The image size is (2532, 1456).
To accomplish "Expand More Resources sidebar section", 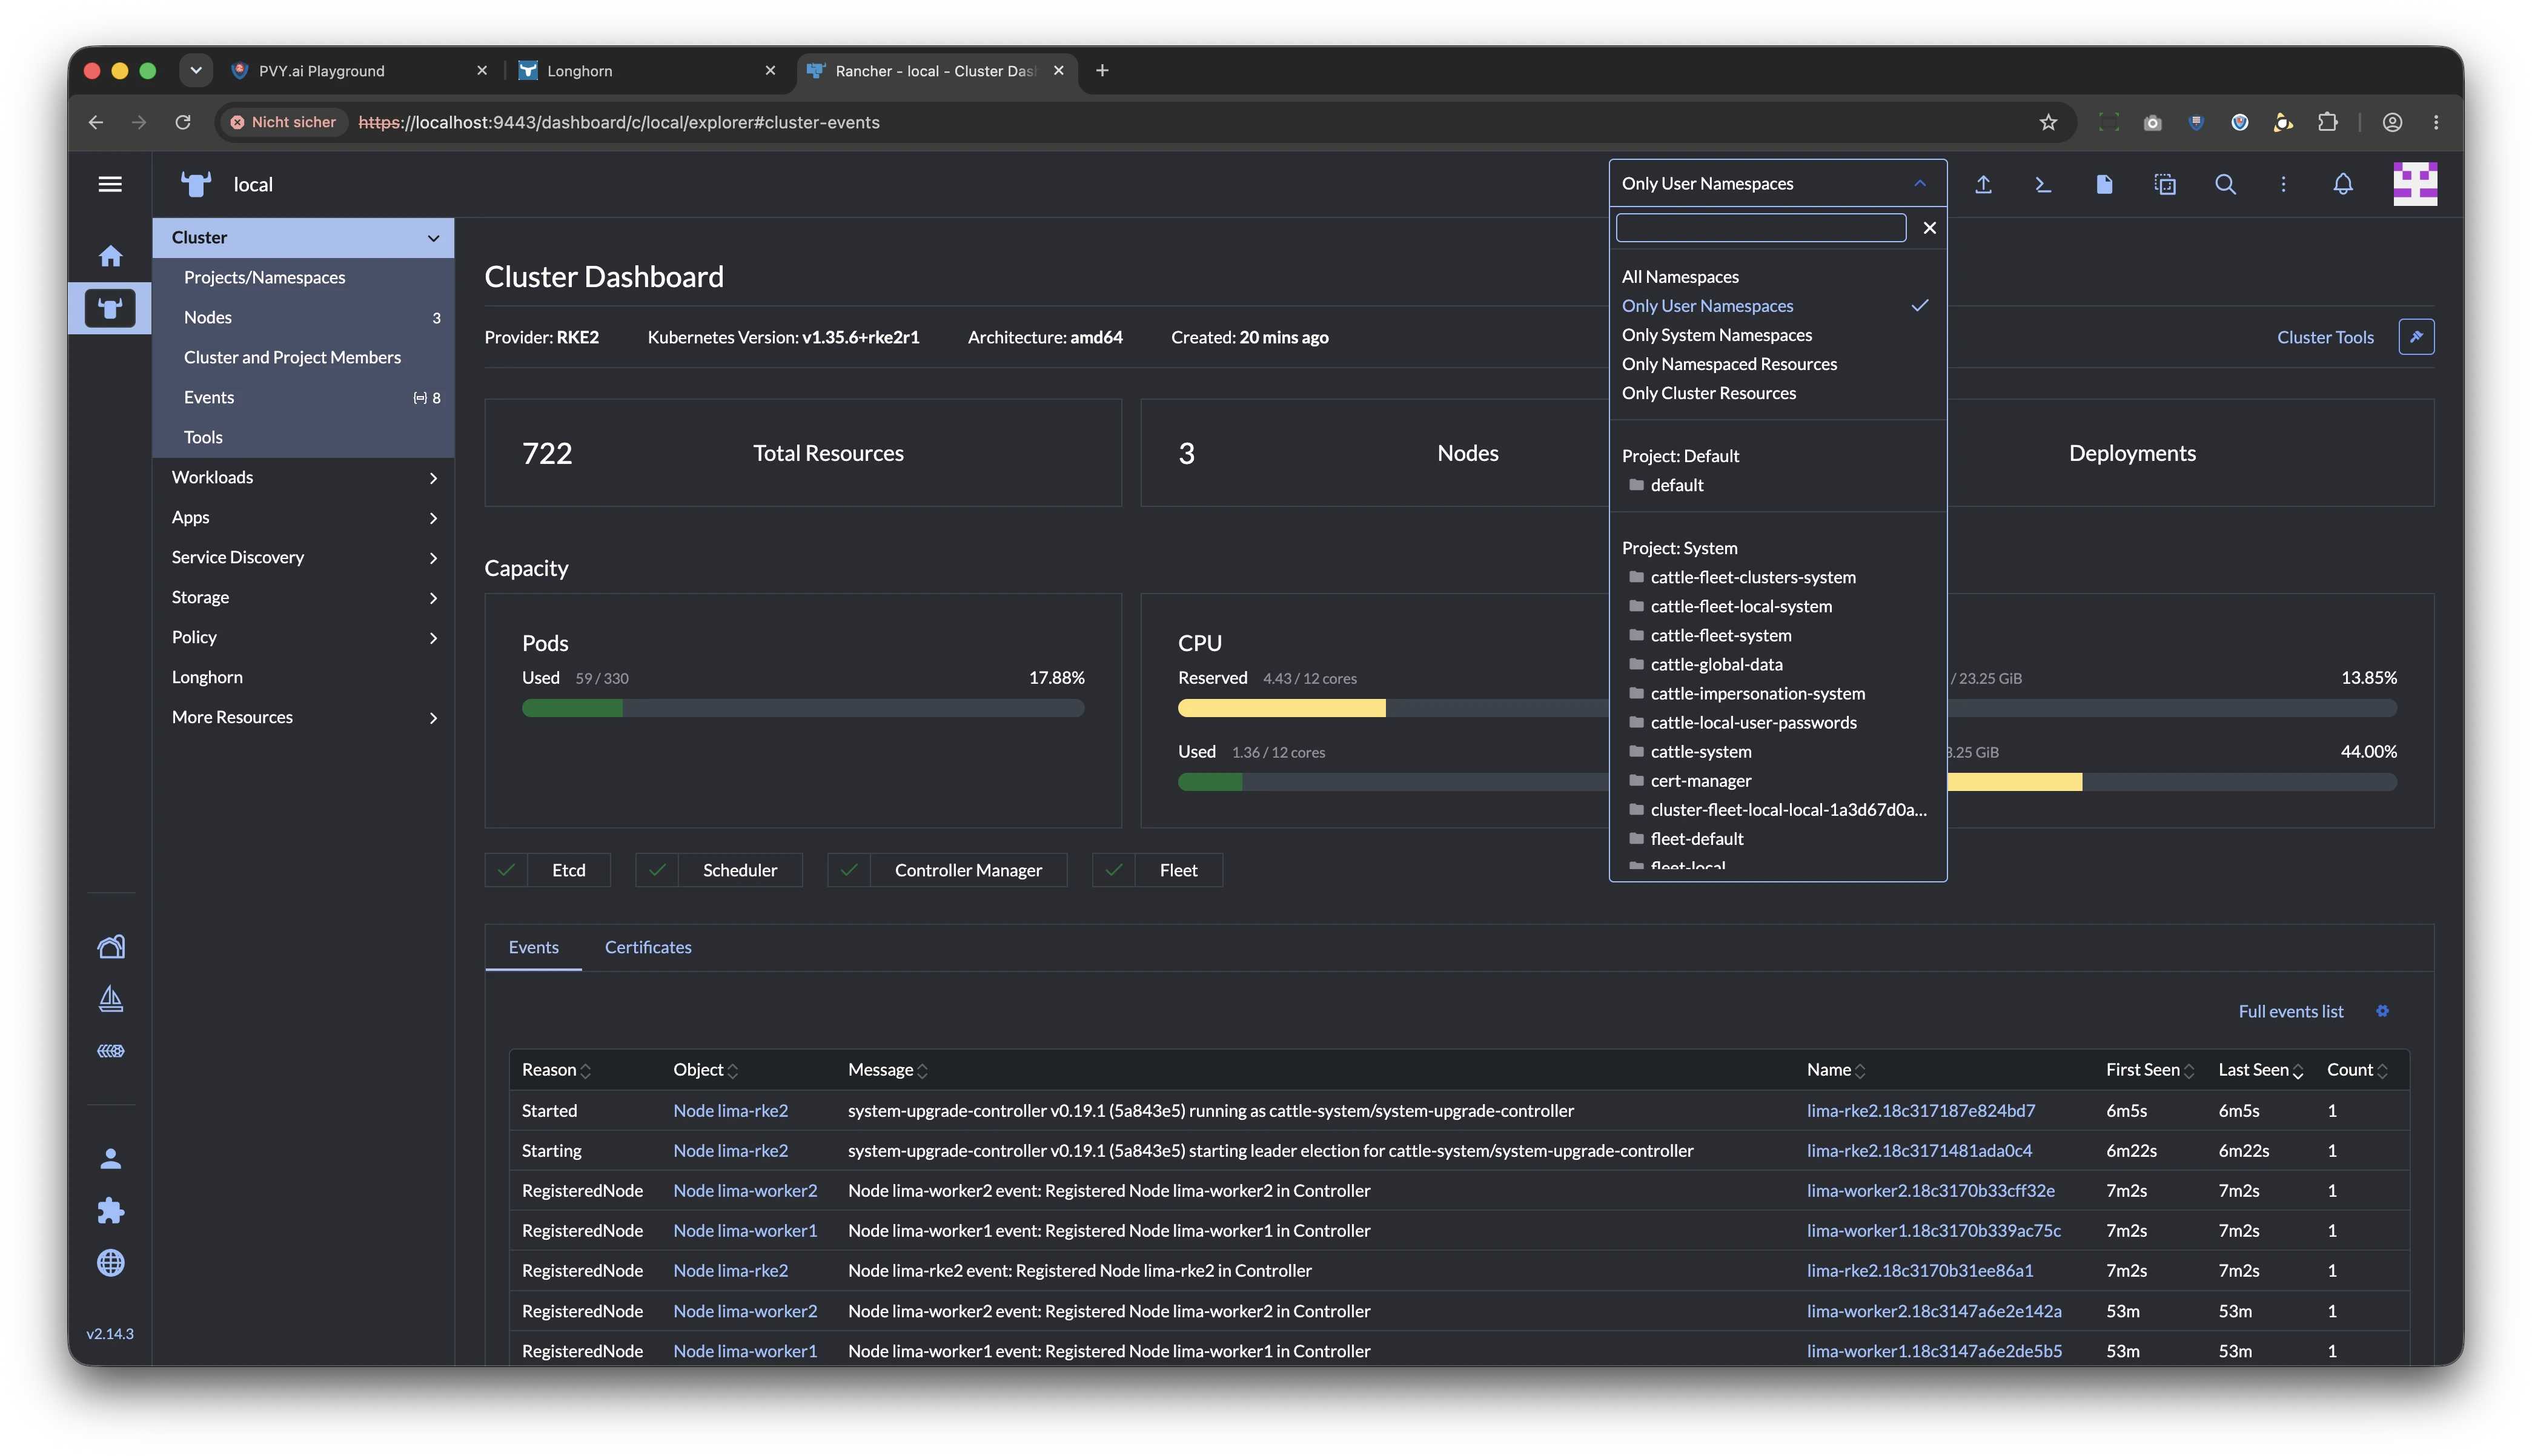I will [x=433, y=718].
